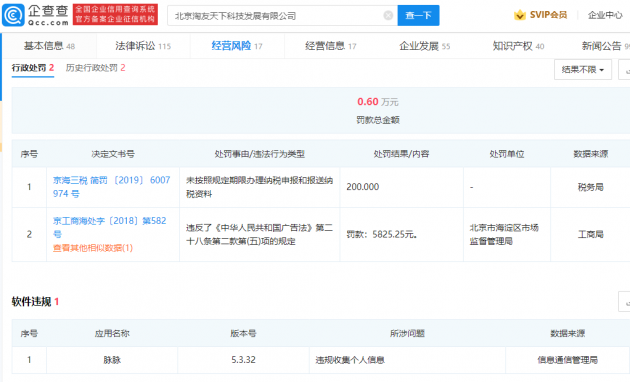Click the version number 5.3.32 cell
The width and height of the screenshot is (630, 382).
[x=243, y=360]
